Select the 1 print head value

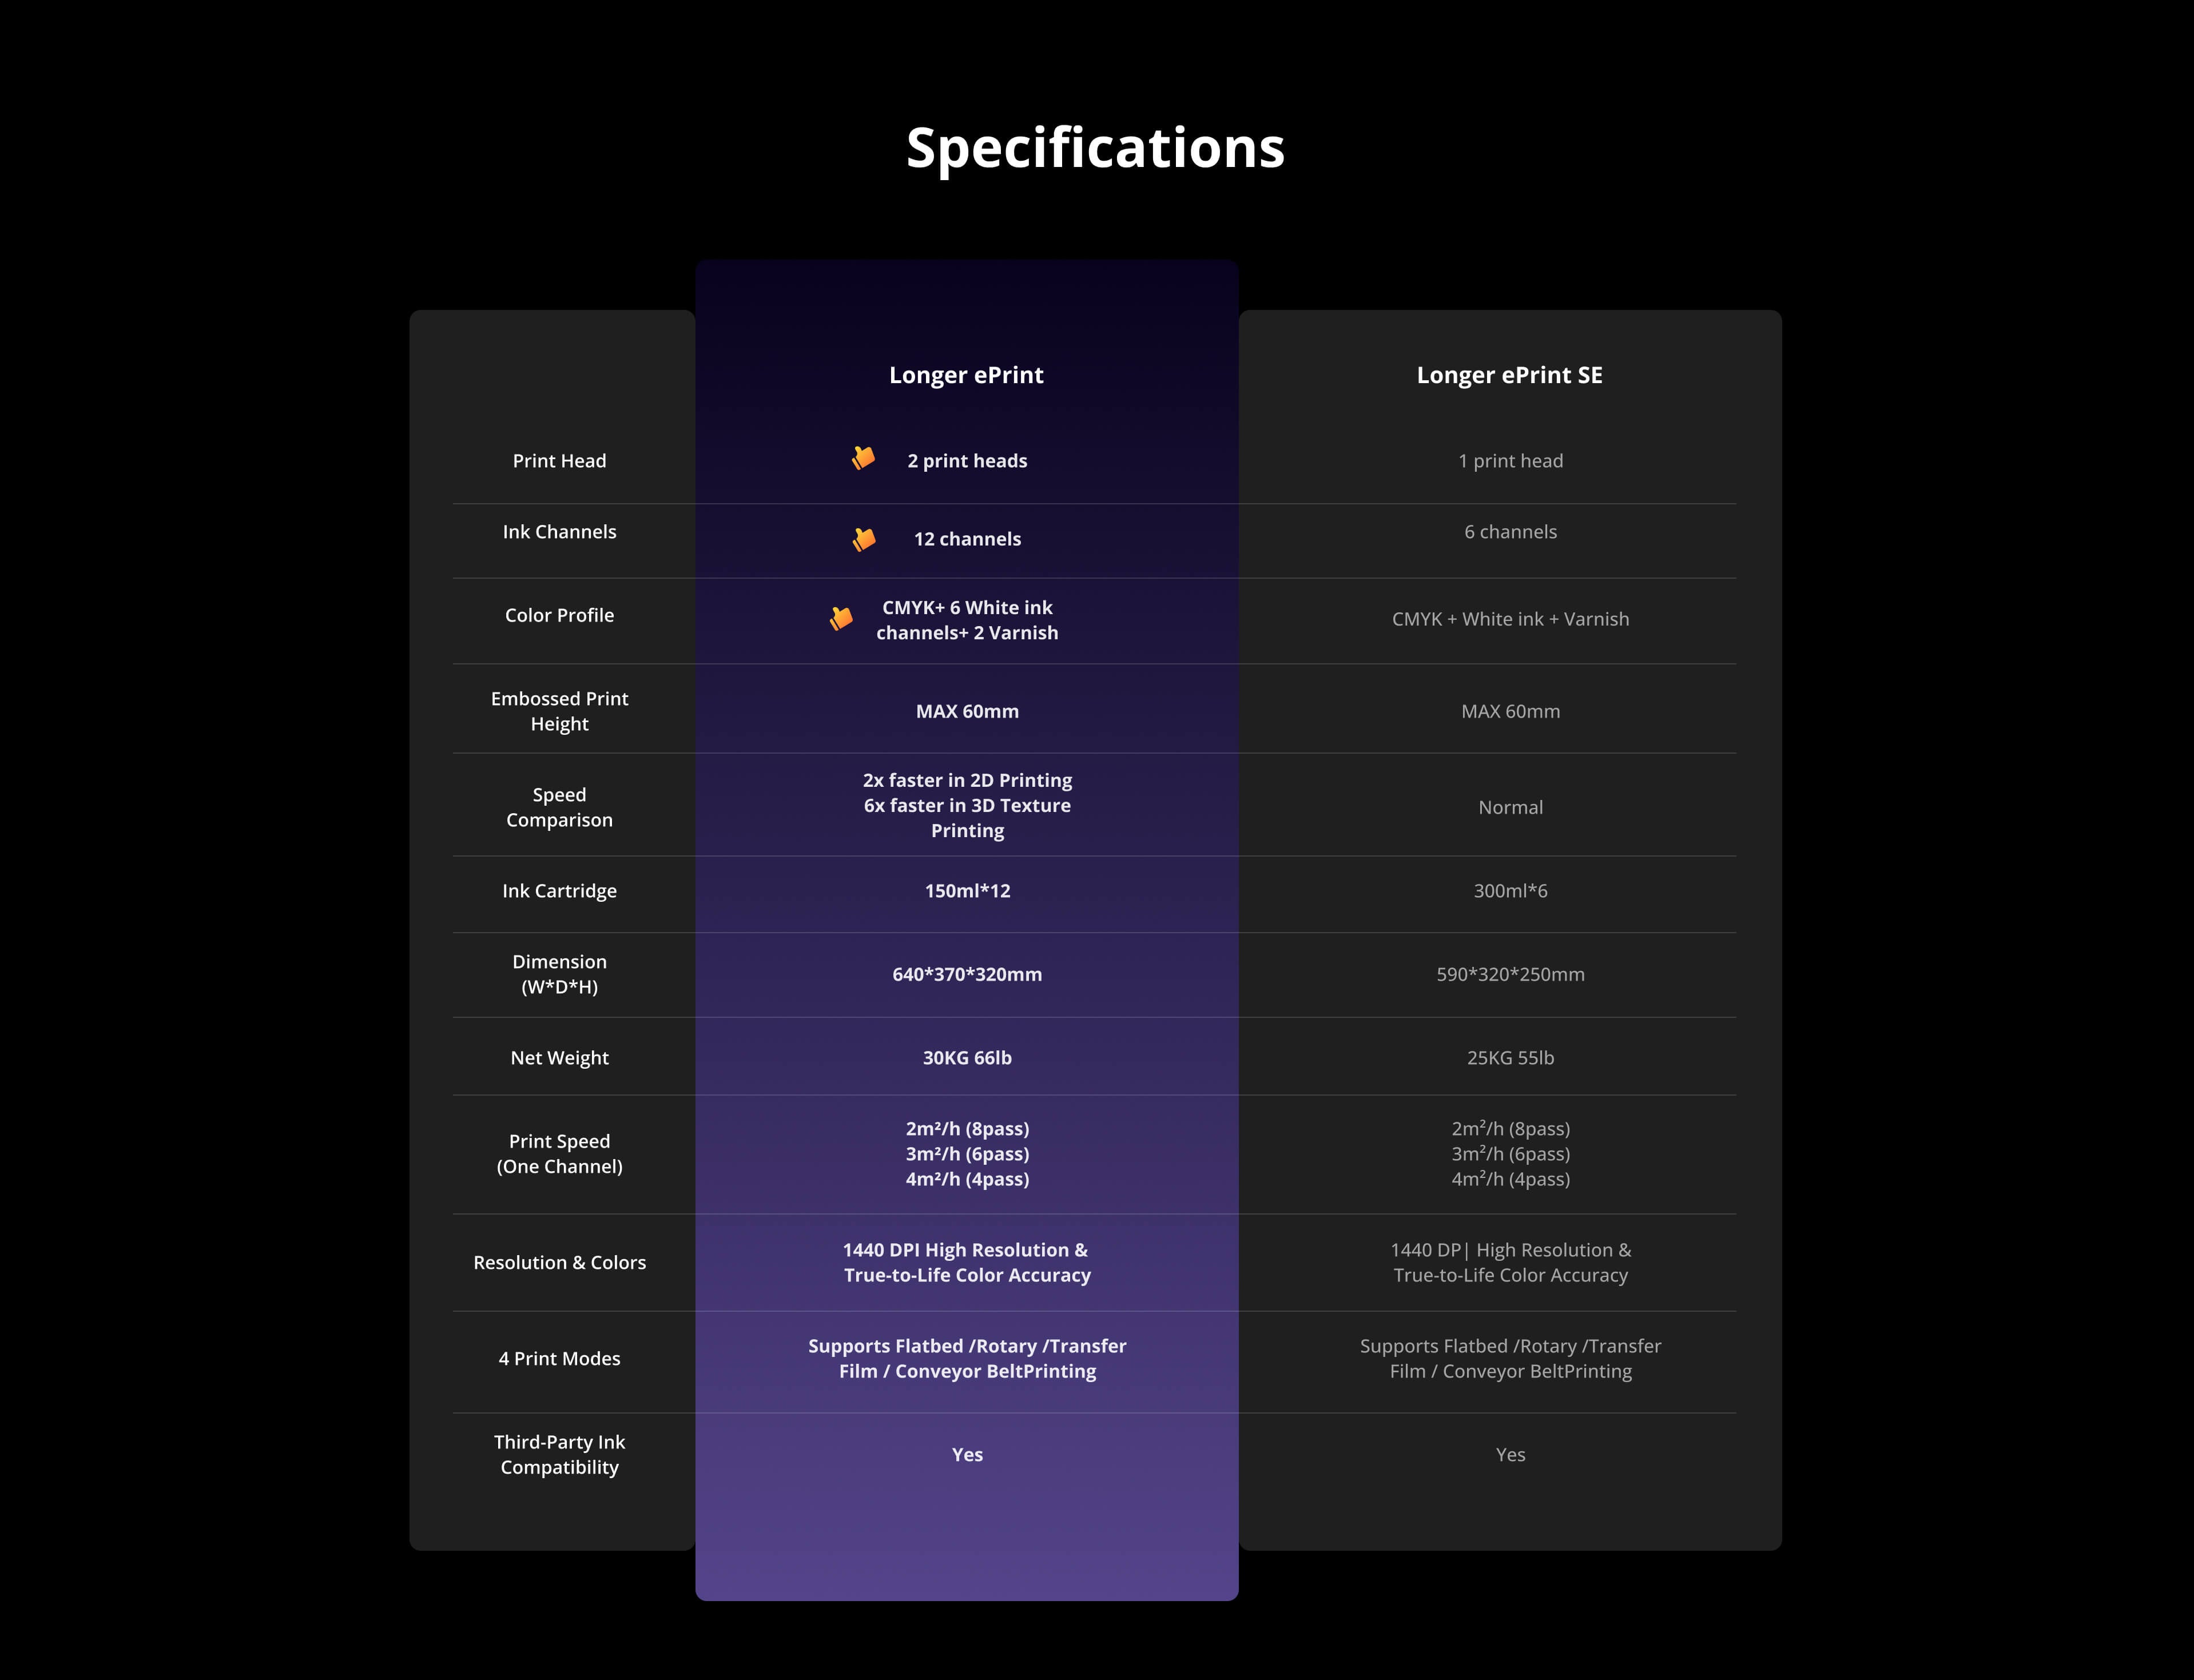point(1510,461)
